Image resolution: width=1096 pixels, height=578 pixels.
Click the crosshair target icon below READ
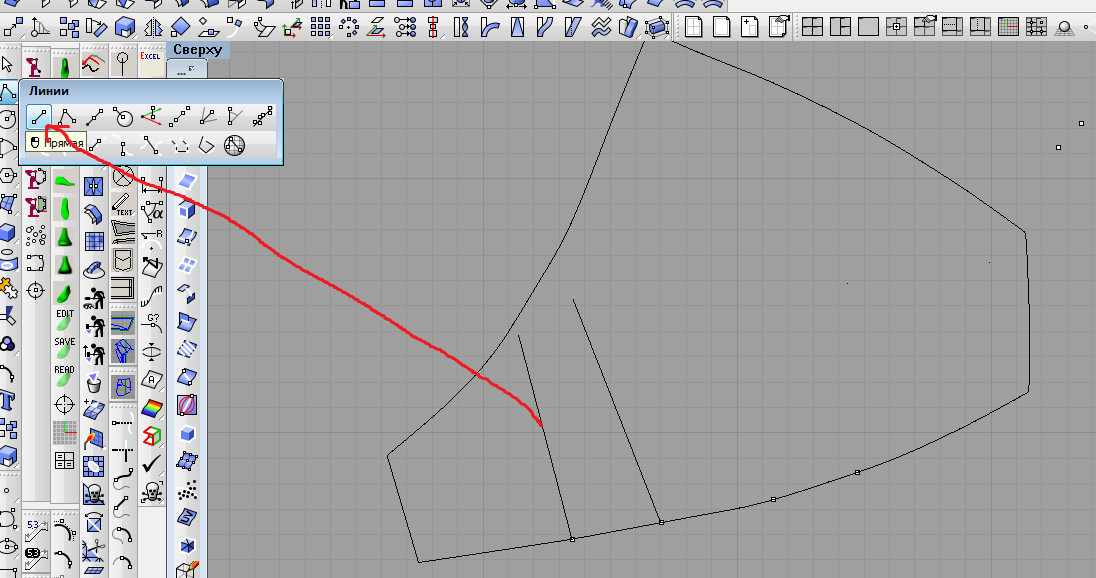coord(64,404)
